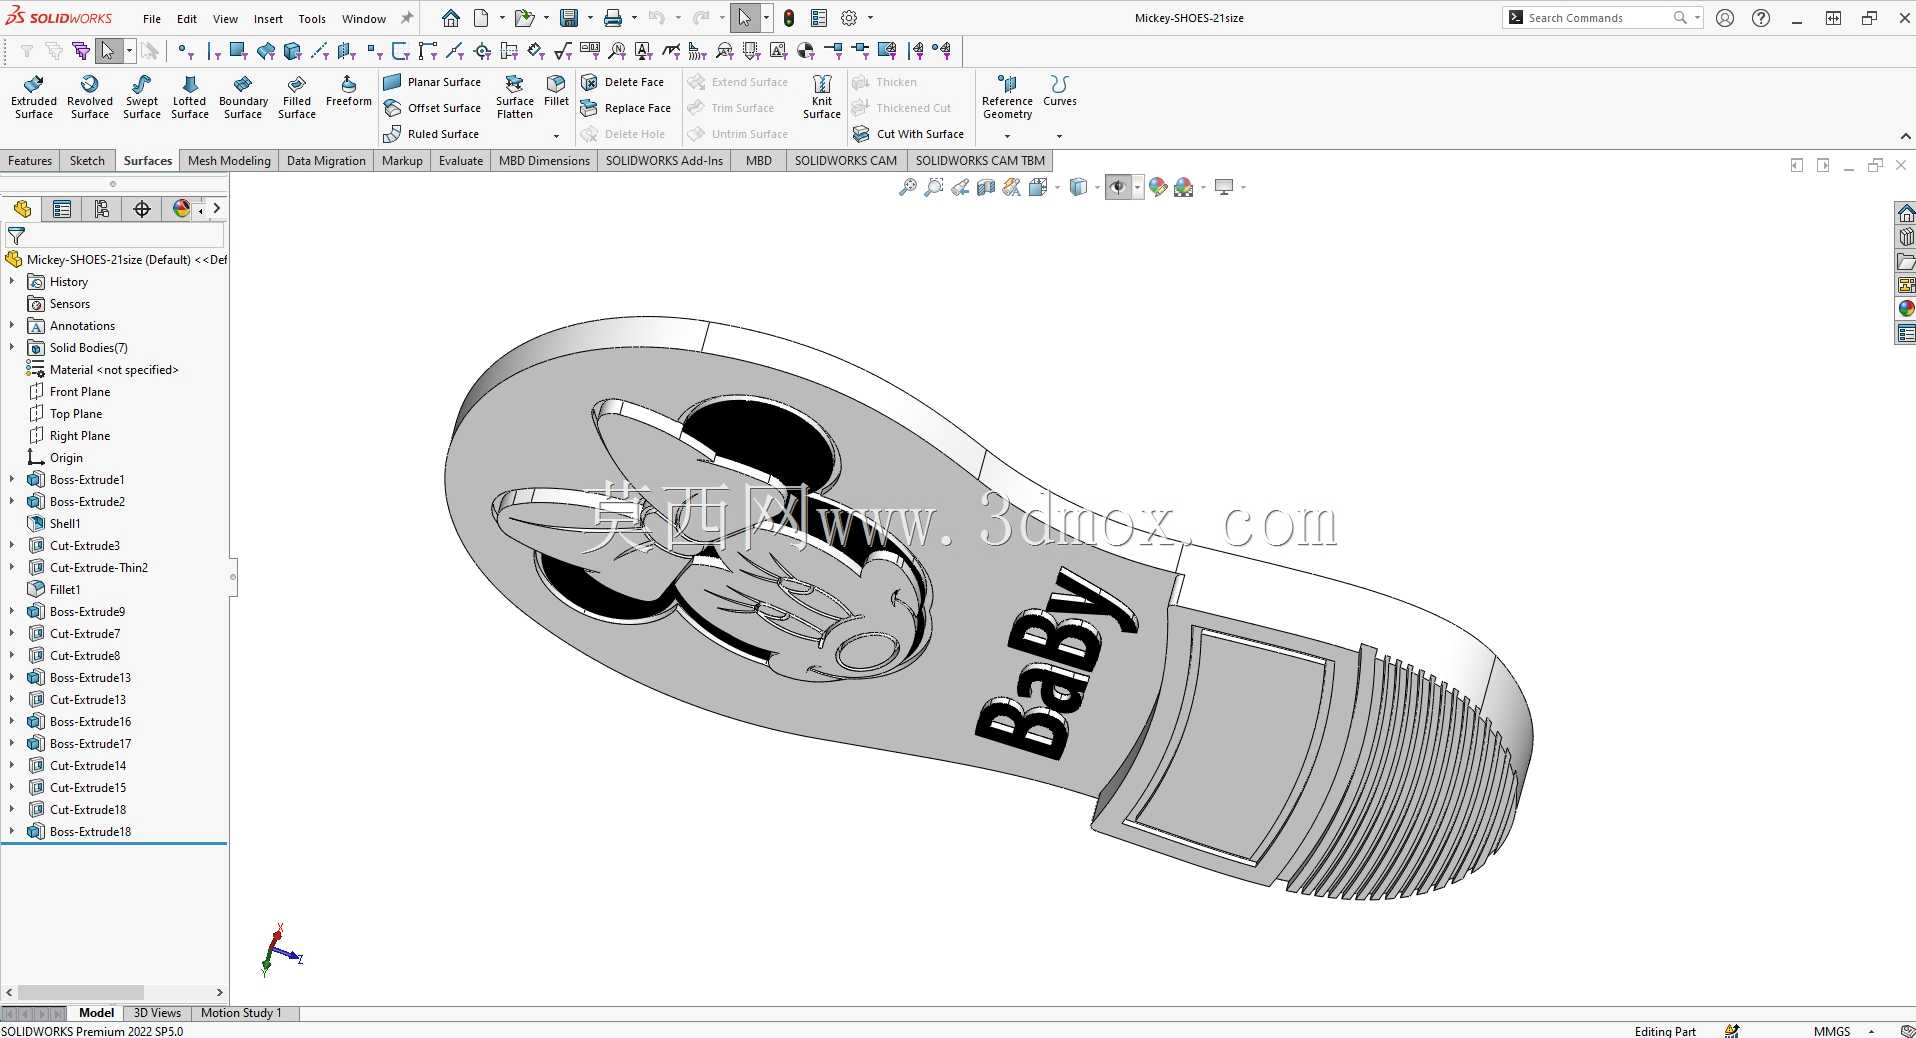
Task: Select the Front Plane item
Action: (70, 392)
